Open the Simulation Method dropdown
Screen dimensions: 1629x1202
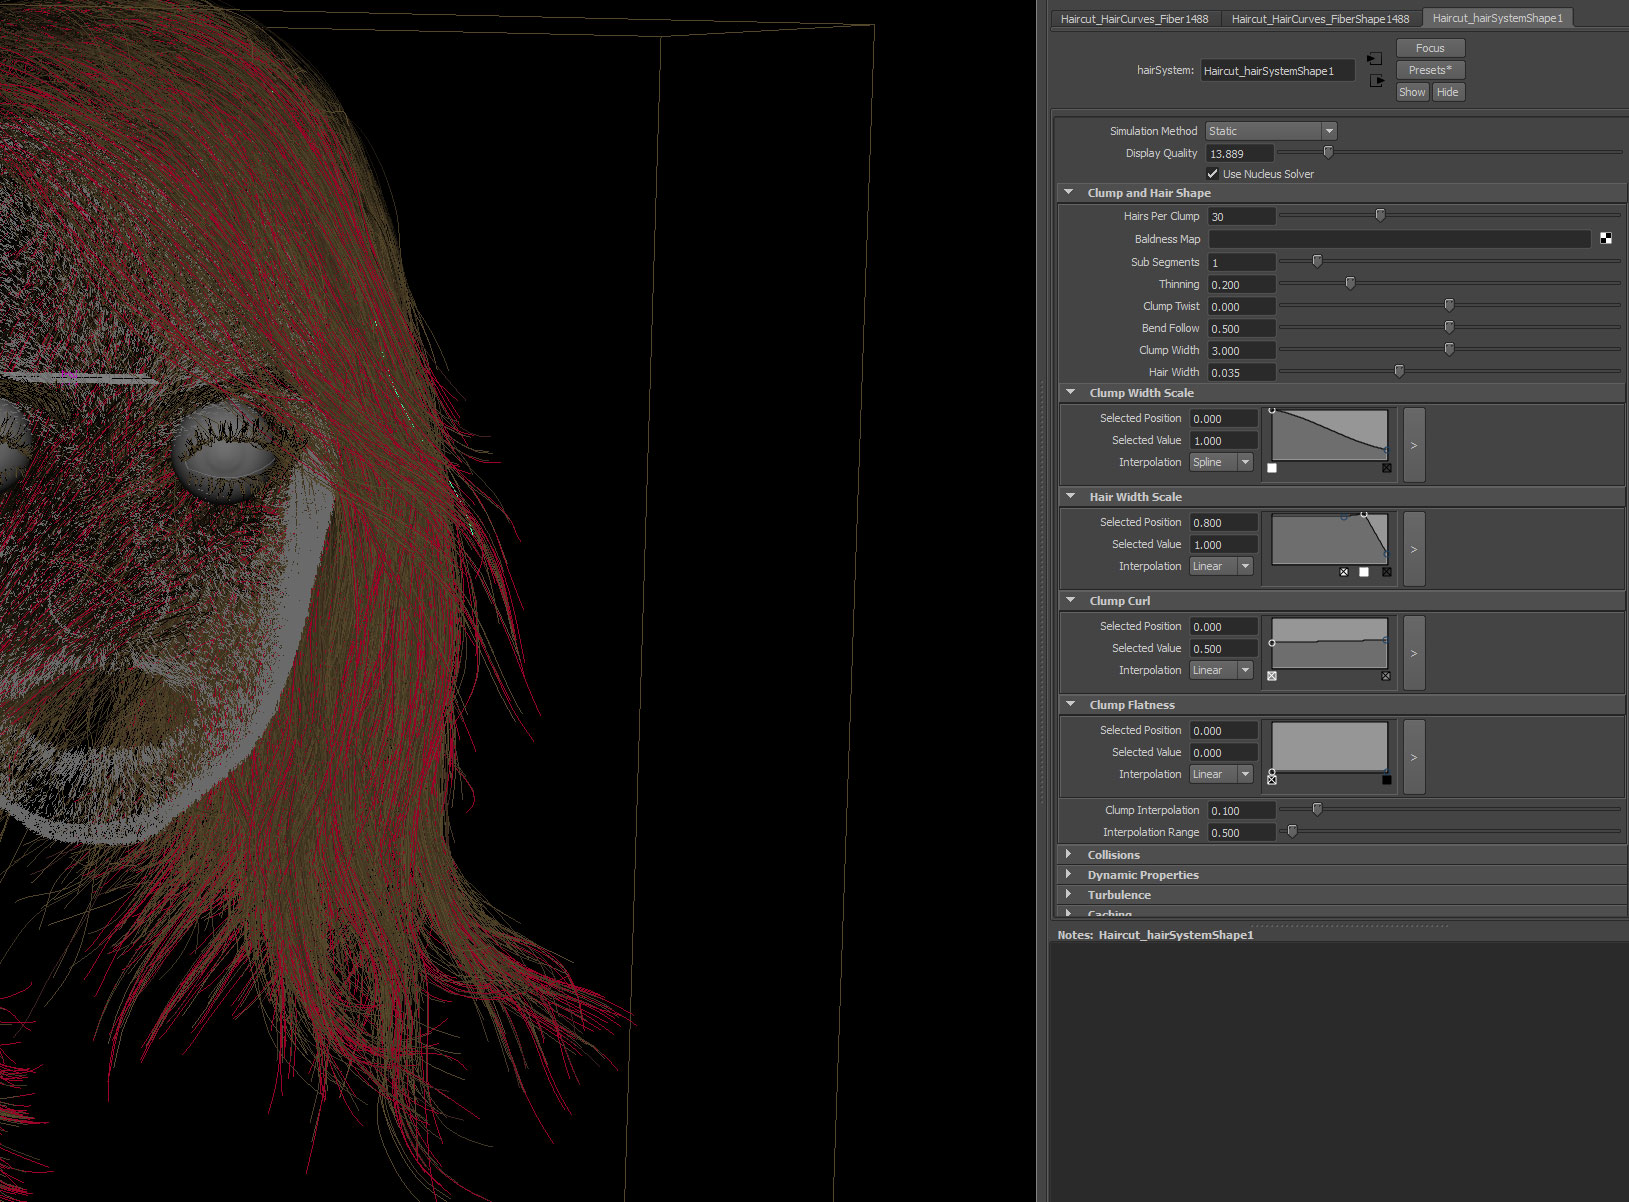coord(1271,131)
